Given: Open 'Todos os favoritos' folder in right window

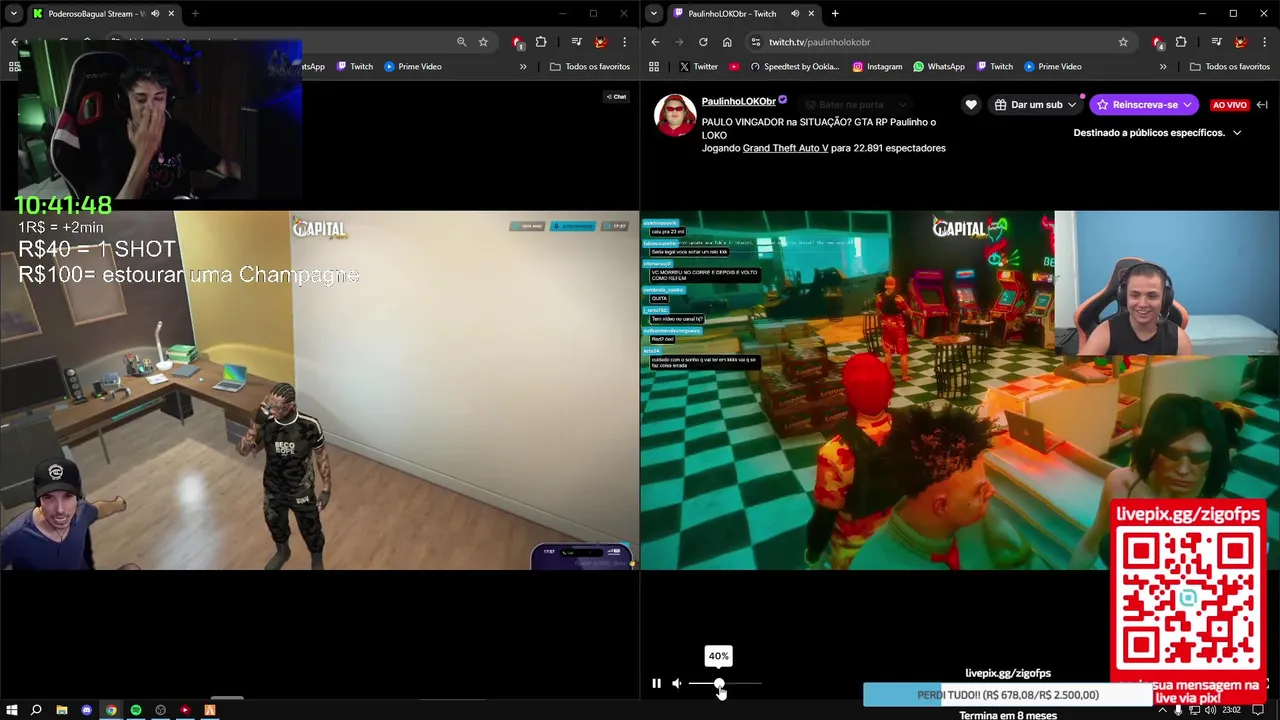Looking at the screenshot, I should click(1230, 67).
